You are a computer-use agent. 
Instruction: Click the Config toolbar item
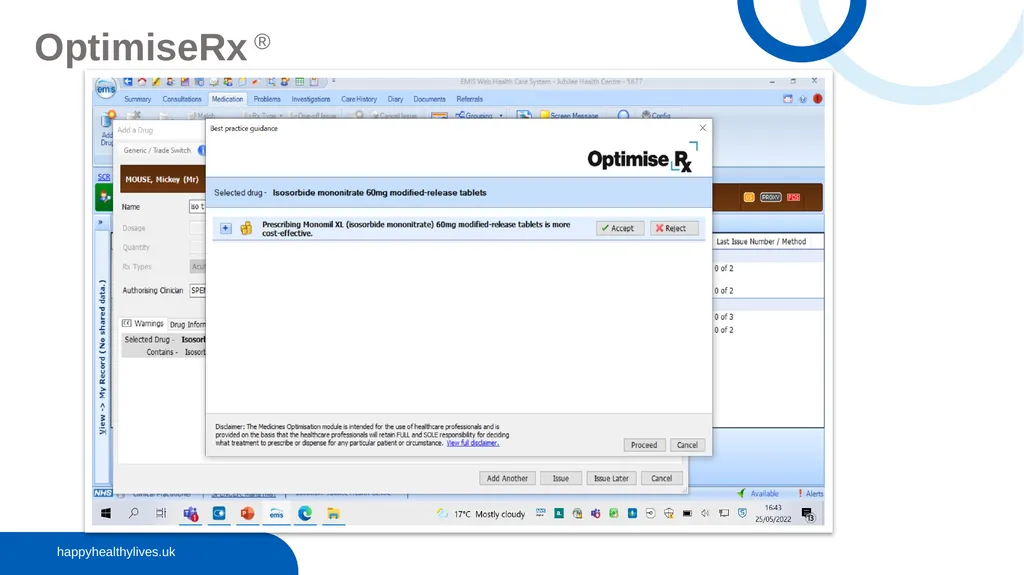click(x=656, y=116)
